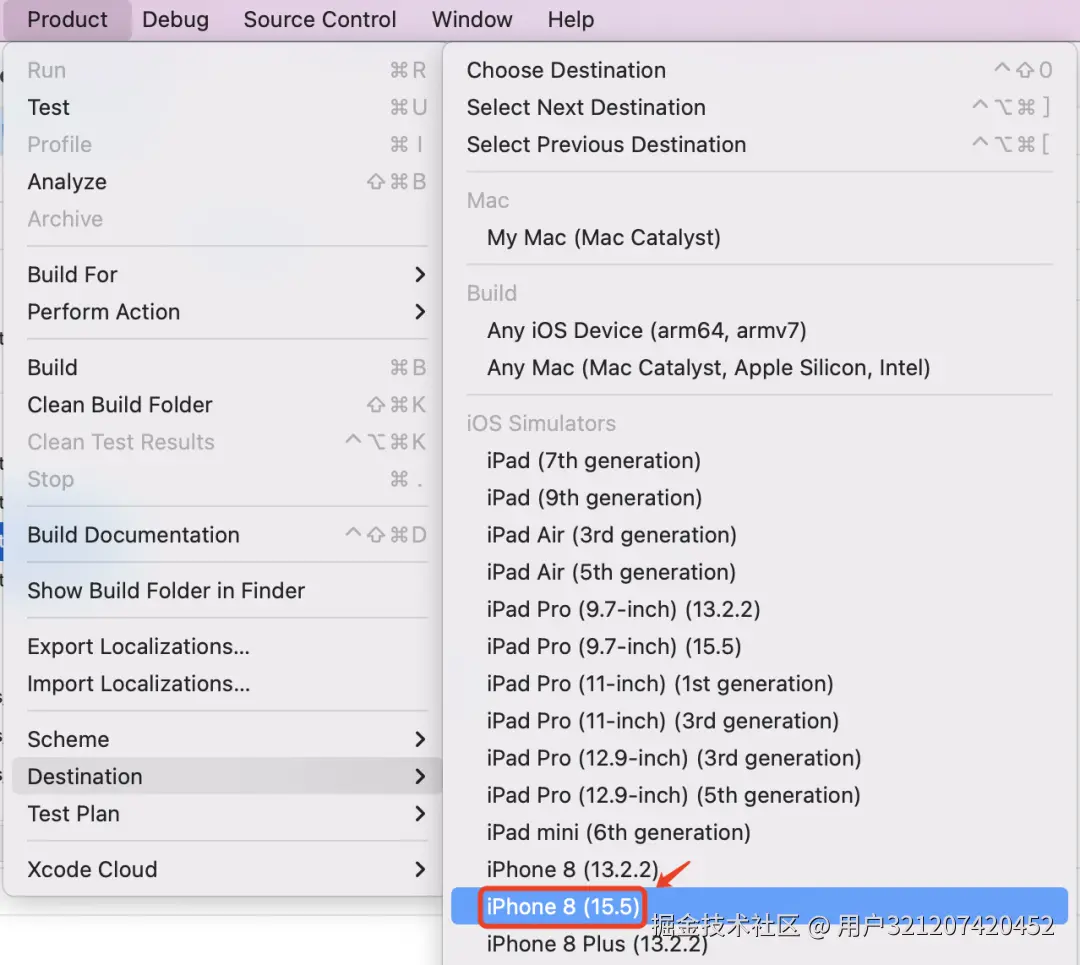Viewport: 1080px width, 965px height.
Task: Choose iPad (9th generation) simulator
Action: tap(759, 498)
